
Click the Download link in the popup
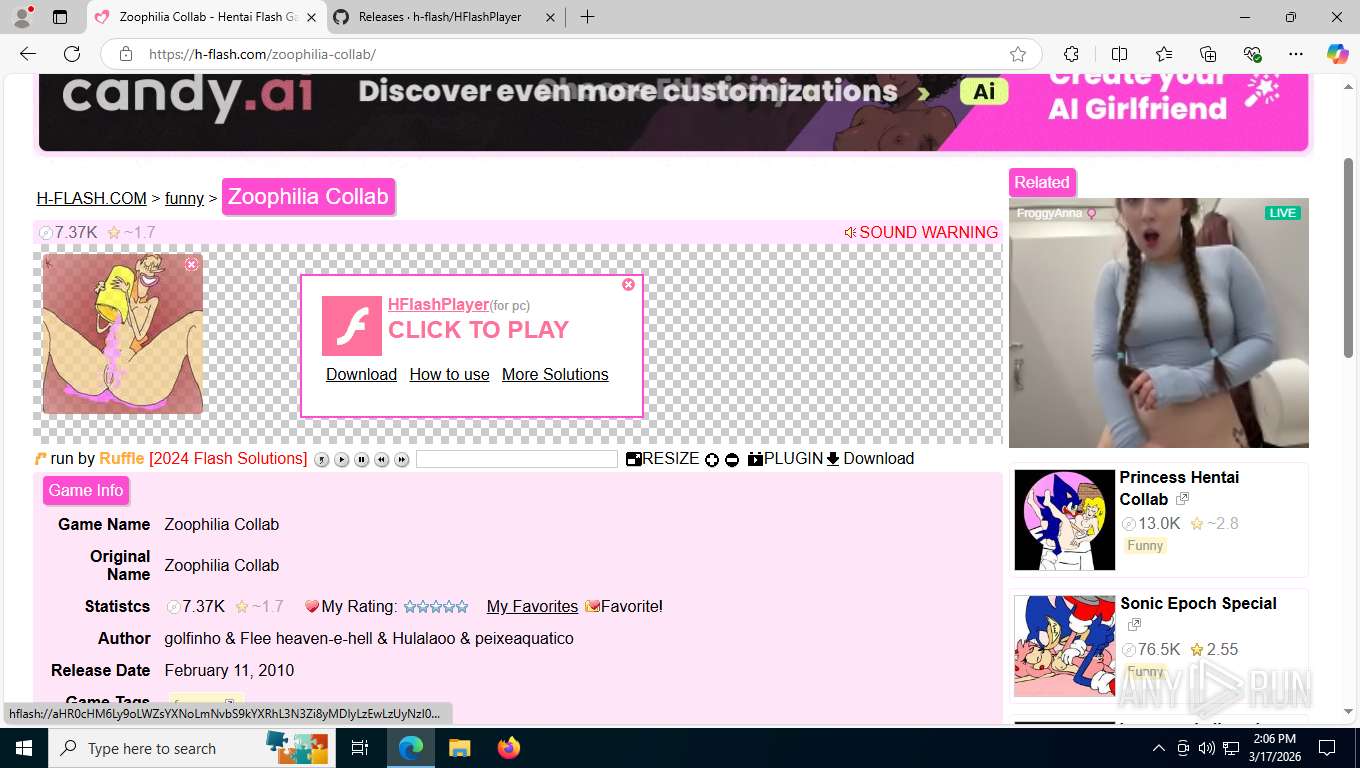tap(361, 374)
